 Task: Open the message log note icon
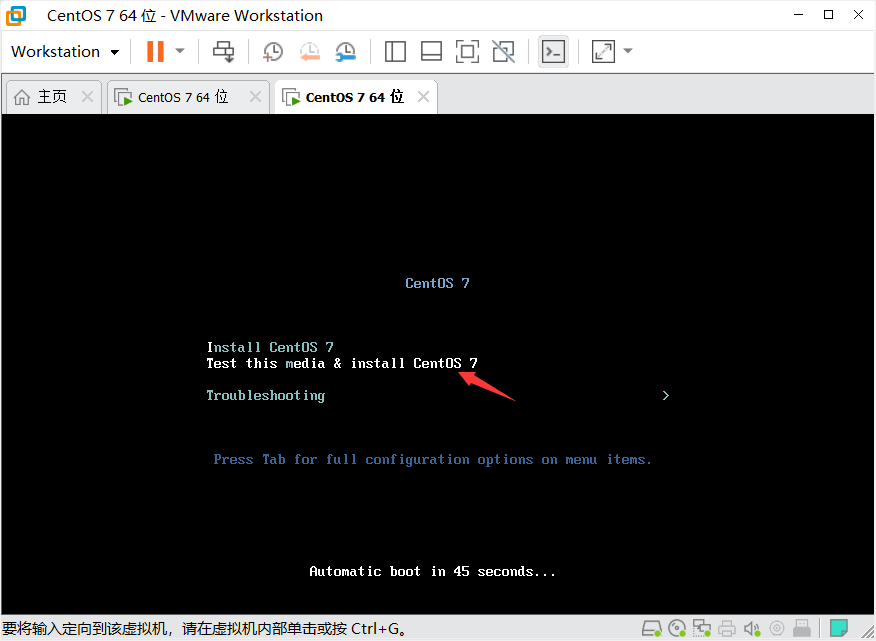(x=839, y=628)
